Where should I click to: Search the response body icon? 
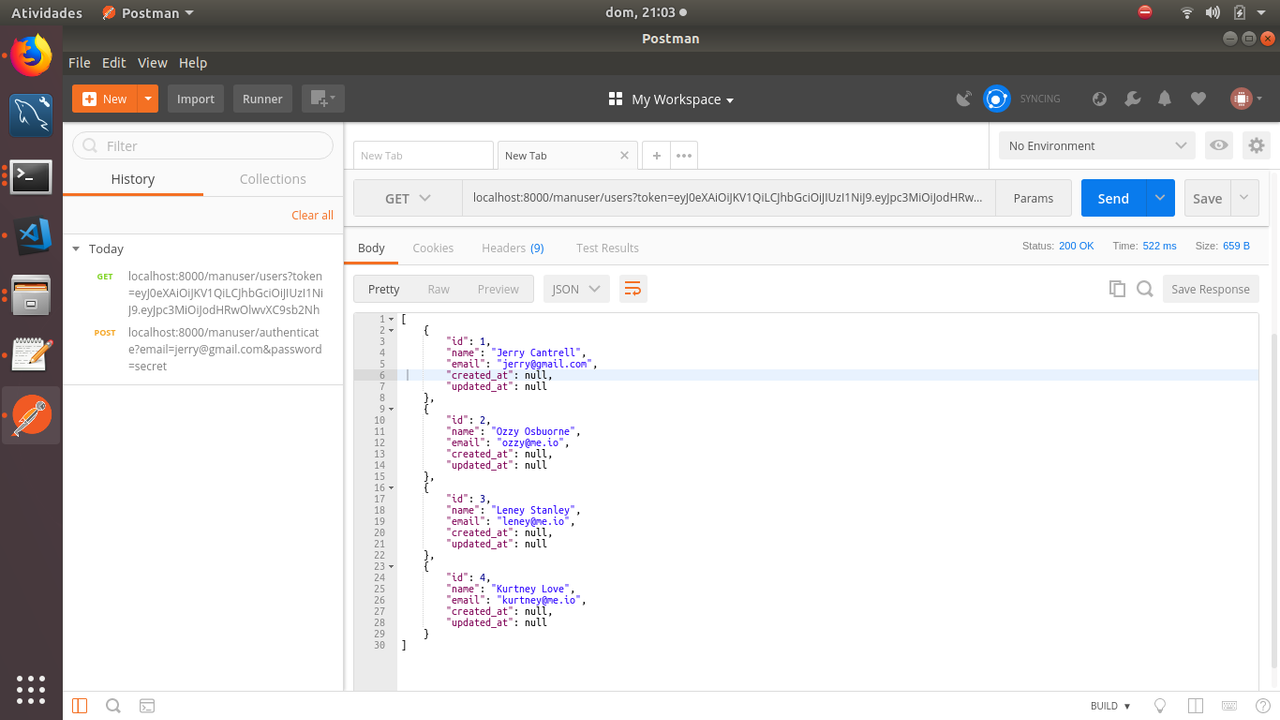[x=1145, y=289]
